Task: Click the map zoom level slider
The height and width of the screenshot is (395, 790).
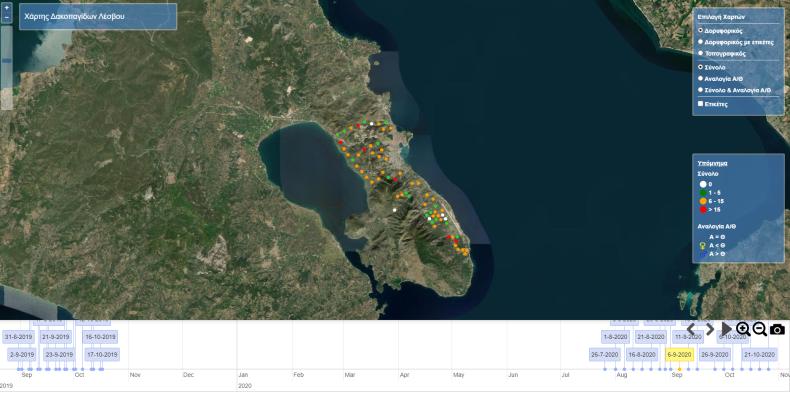Action: point(7,68)
